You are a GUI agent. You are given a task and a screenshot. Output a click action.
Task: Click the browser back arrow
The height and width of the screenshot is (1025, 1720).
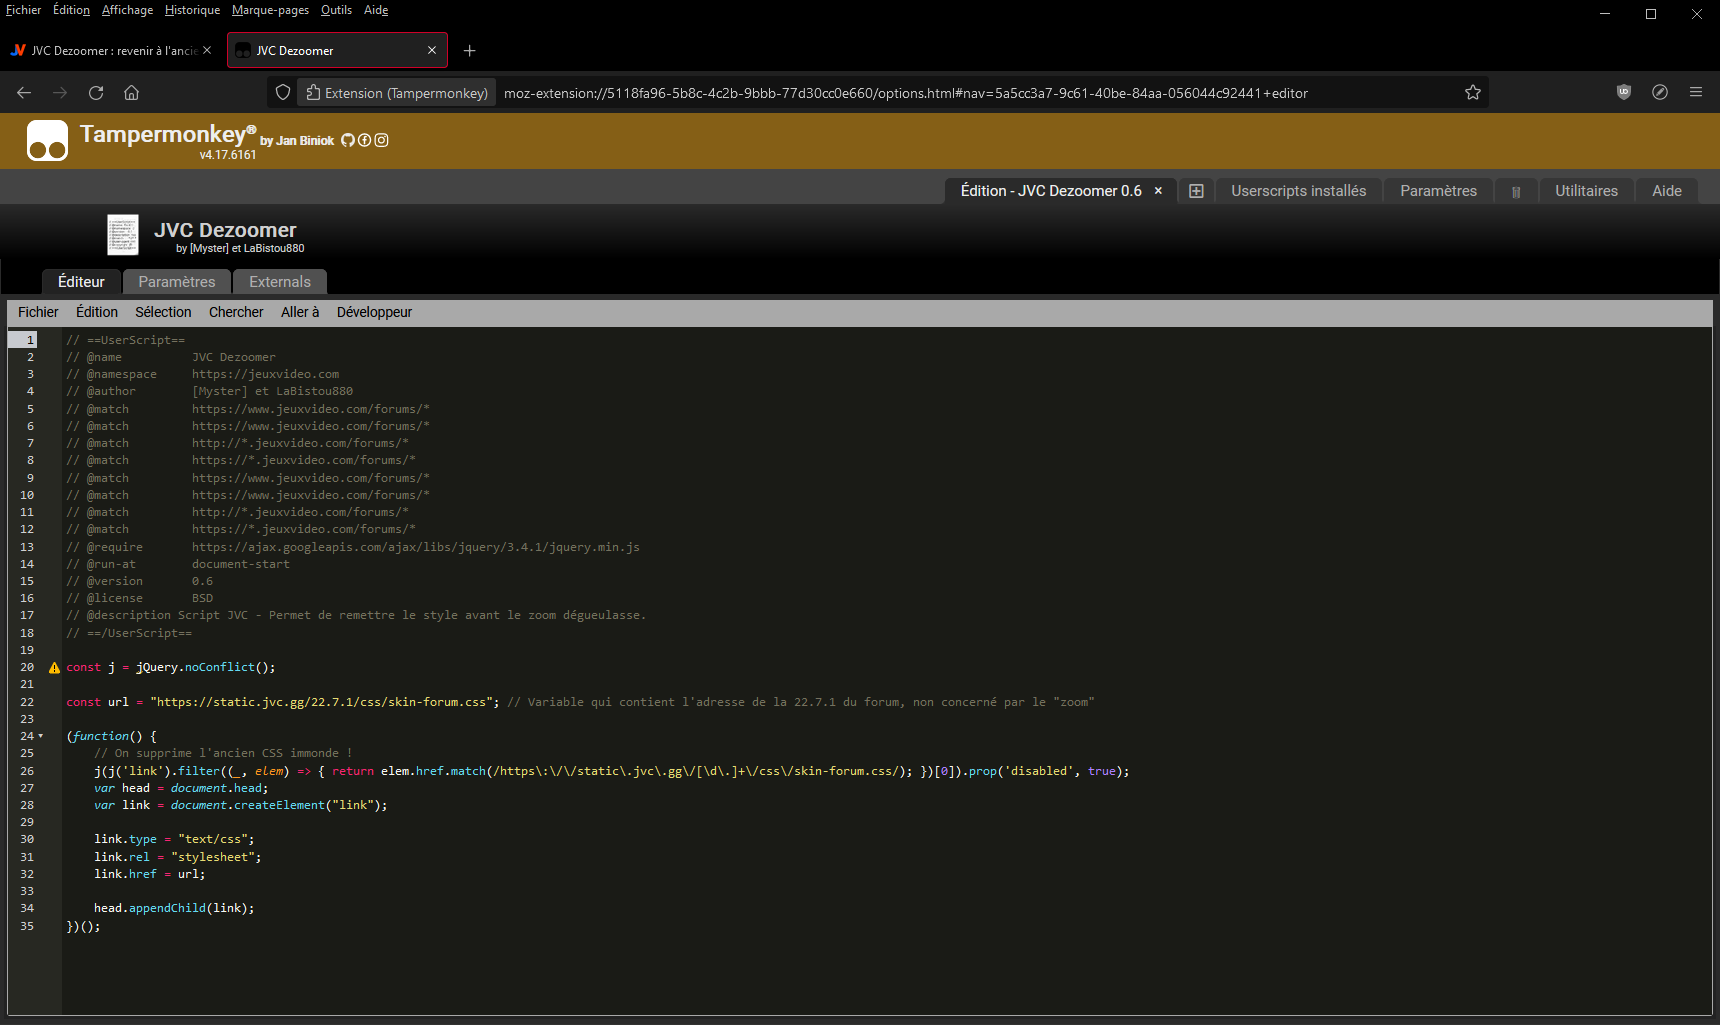click(x=24, y=93)
